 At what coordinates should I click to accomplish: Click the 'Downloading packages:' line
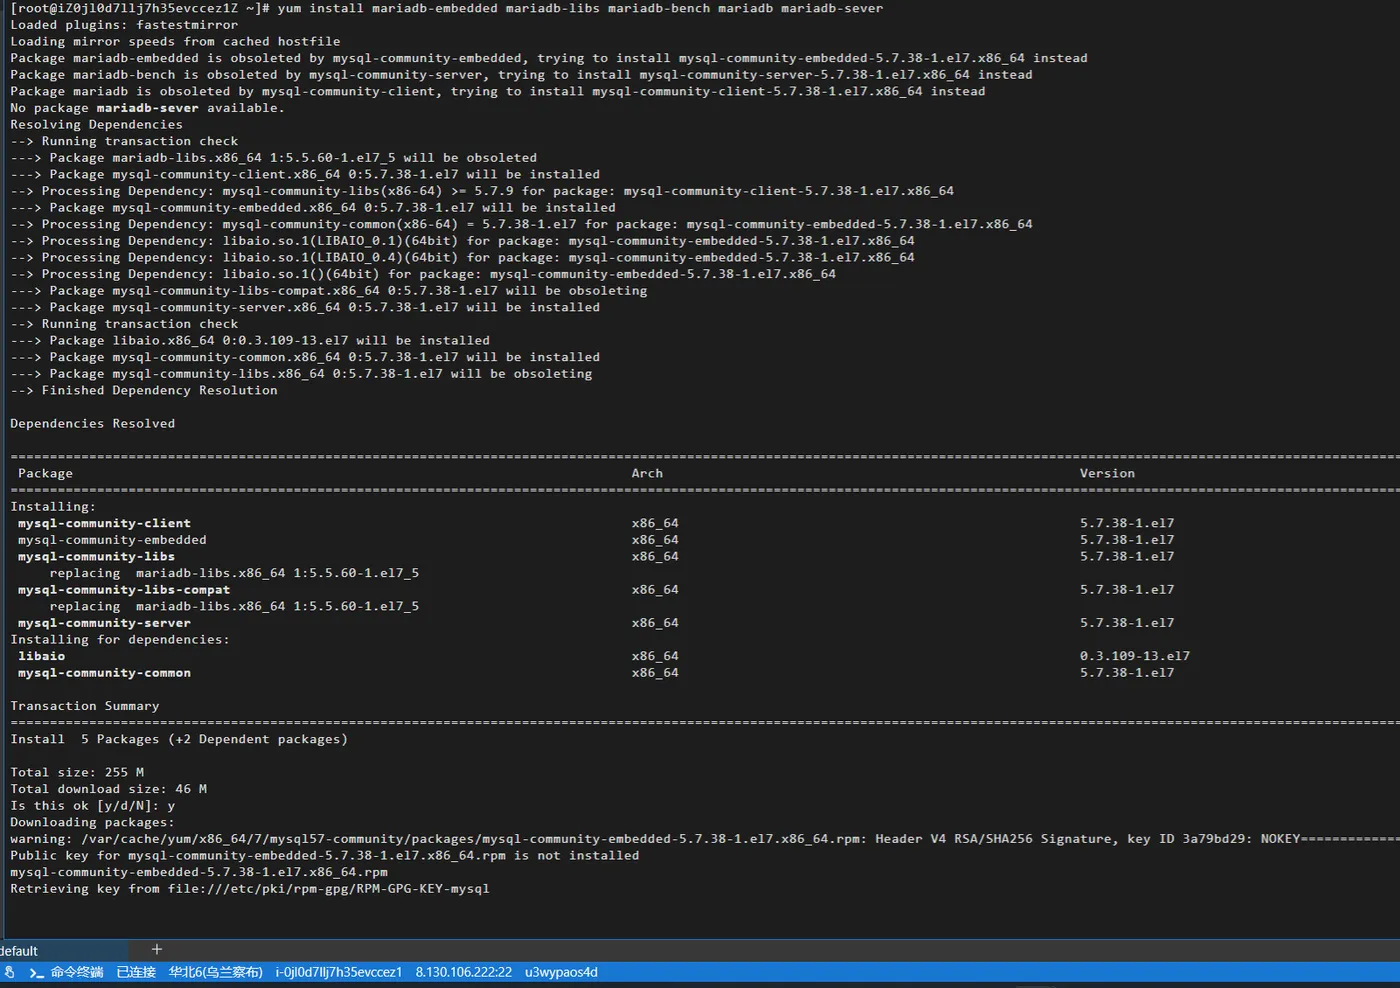pos(92,822)
